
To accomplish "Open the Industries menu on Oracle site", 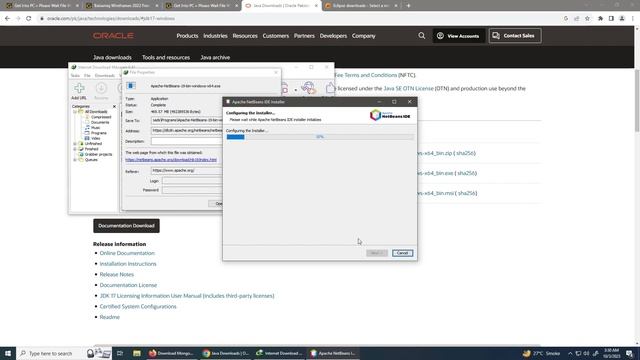I will tap(216, 36).
